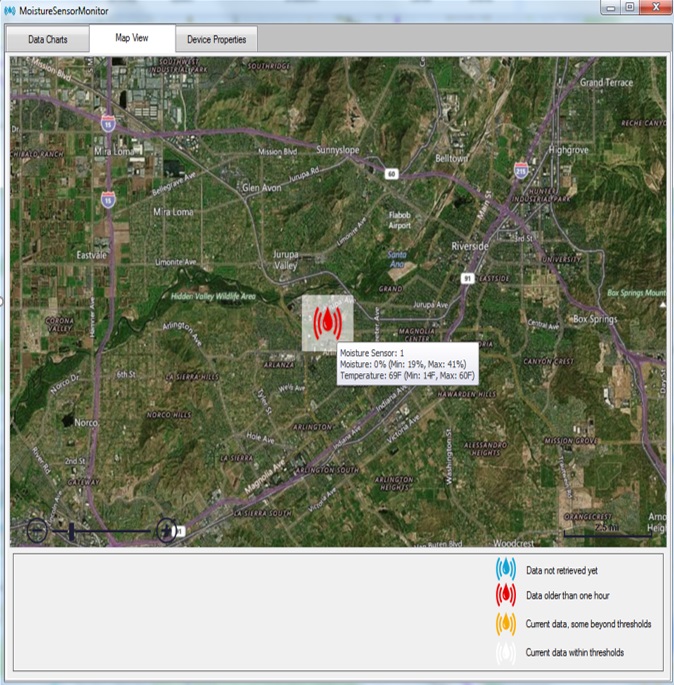Click the upper Interstate 15 shield near Mira Loma
This screenshot has height=685, width=674.
point(108,124)
